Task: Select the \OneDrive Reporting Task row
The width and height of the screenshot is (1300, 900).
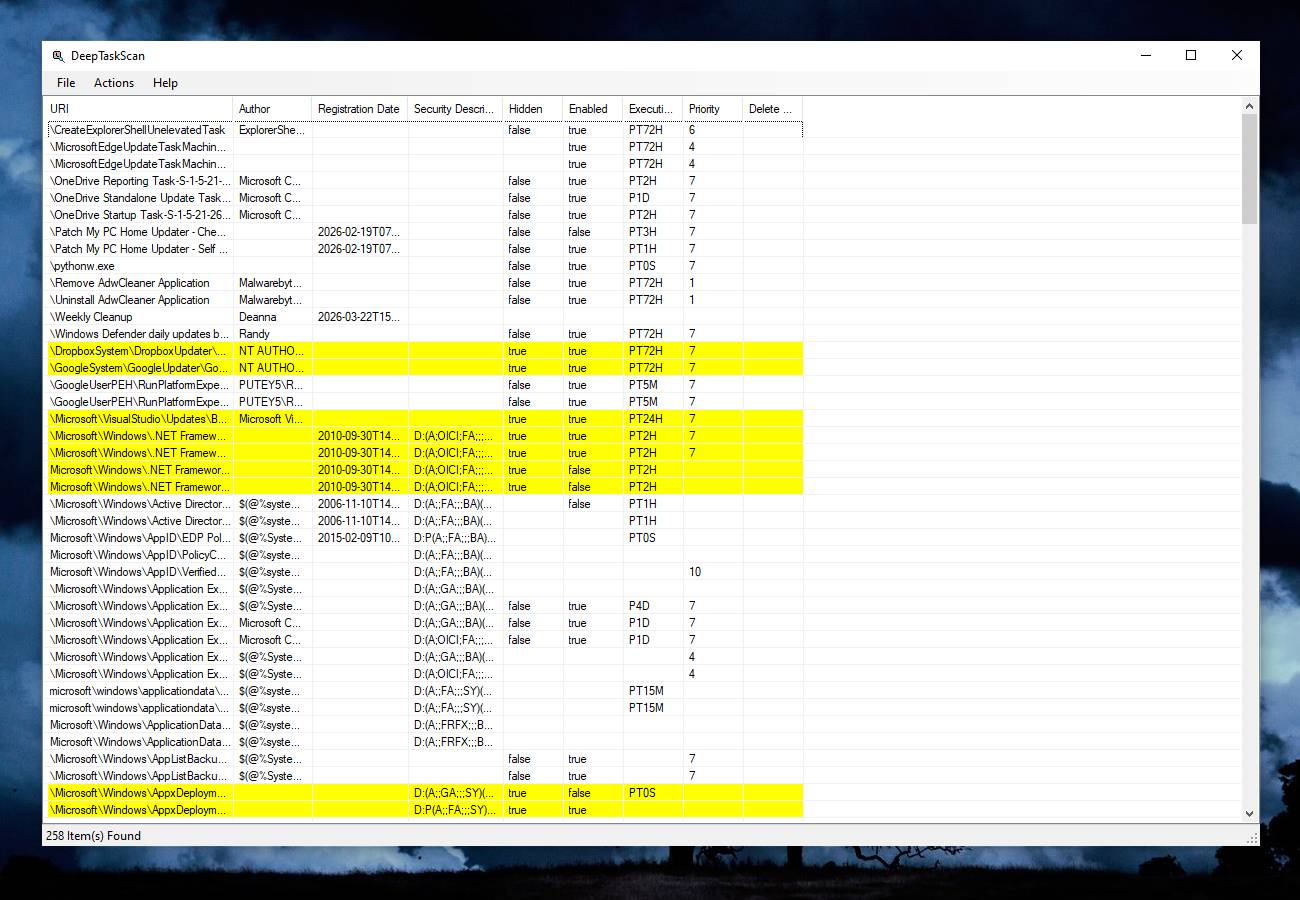Action: (425, 181)
